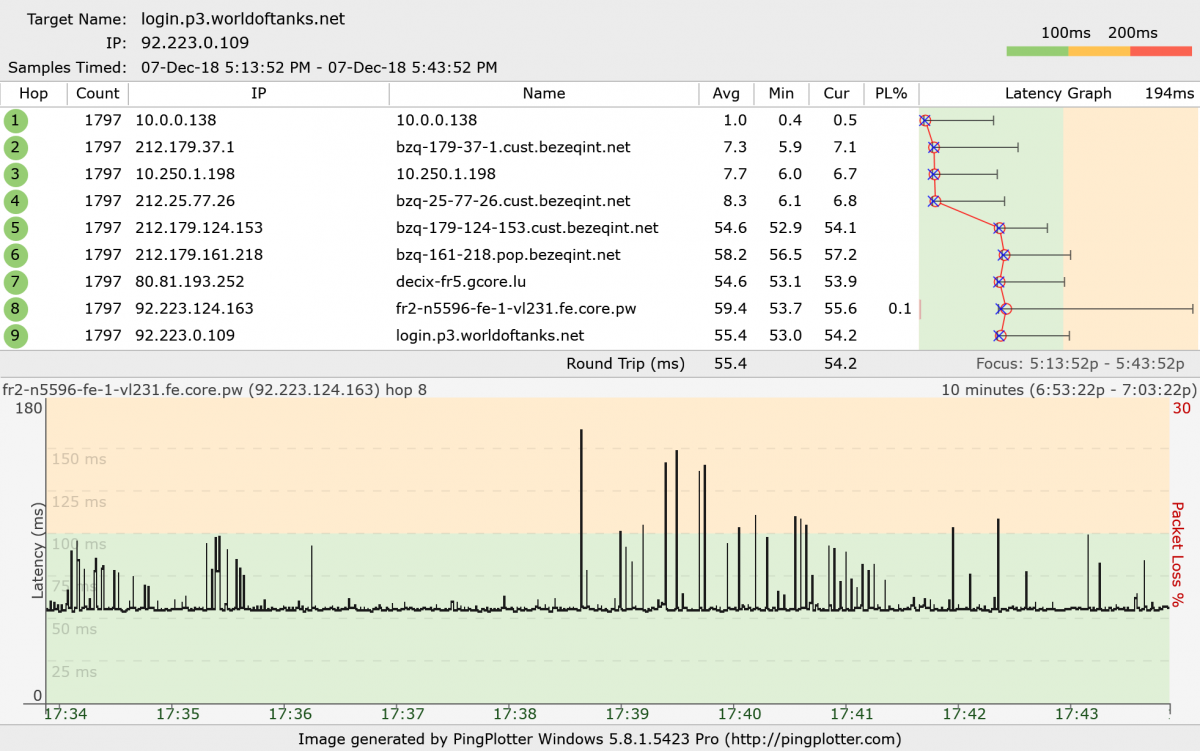The width and height of the screenshot is (1200, 751).
Task: Click the green 100ms legend color bar
Action: click(x=1037, y=51)
